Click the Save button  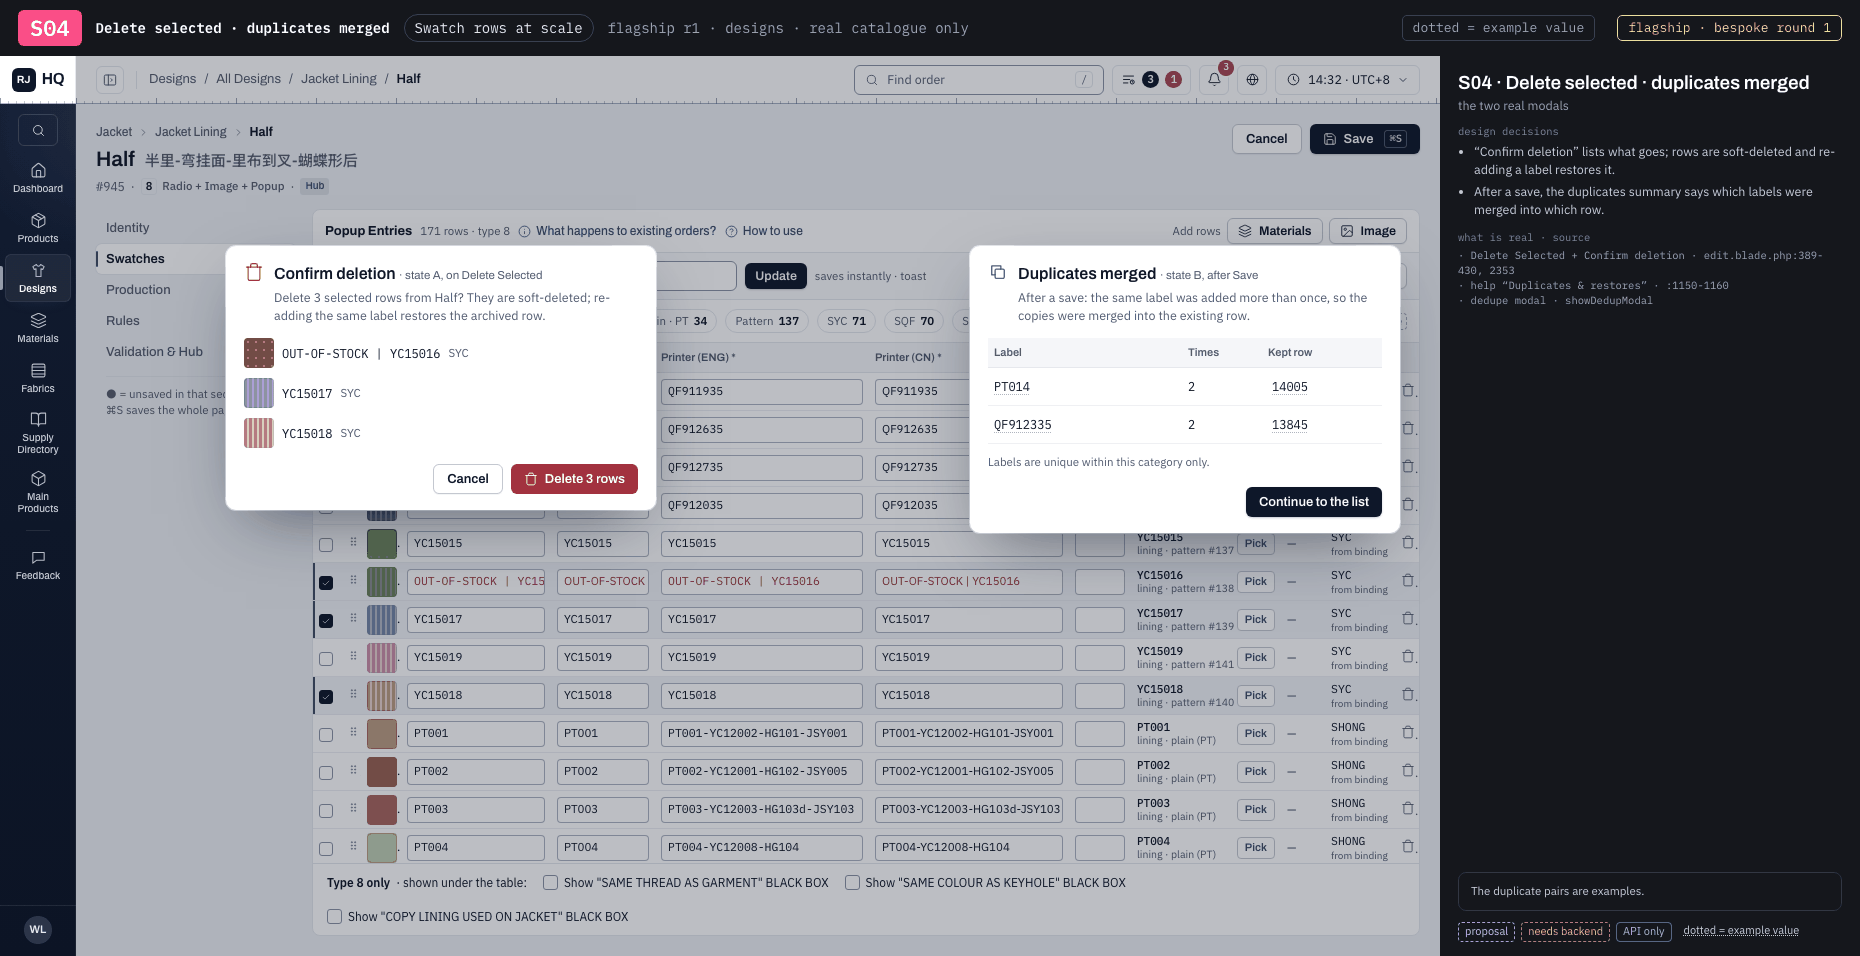click(x=1365, y=139)
